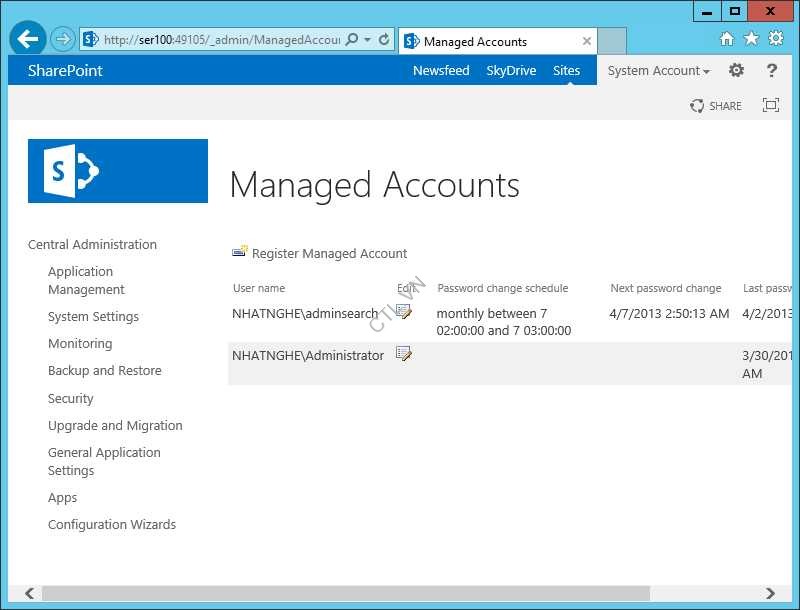The width and height of the screenshot is (800, 610).
Task: Expand the System Account menu
Action: 659,70
